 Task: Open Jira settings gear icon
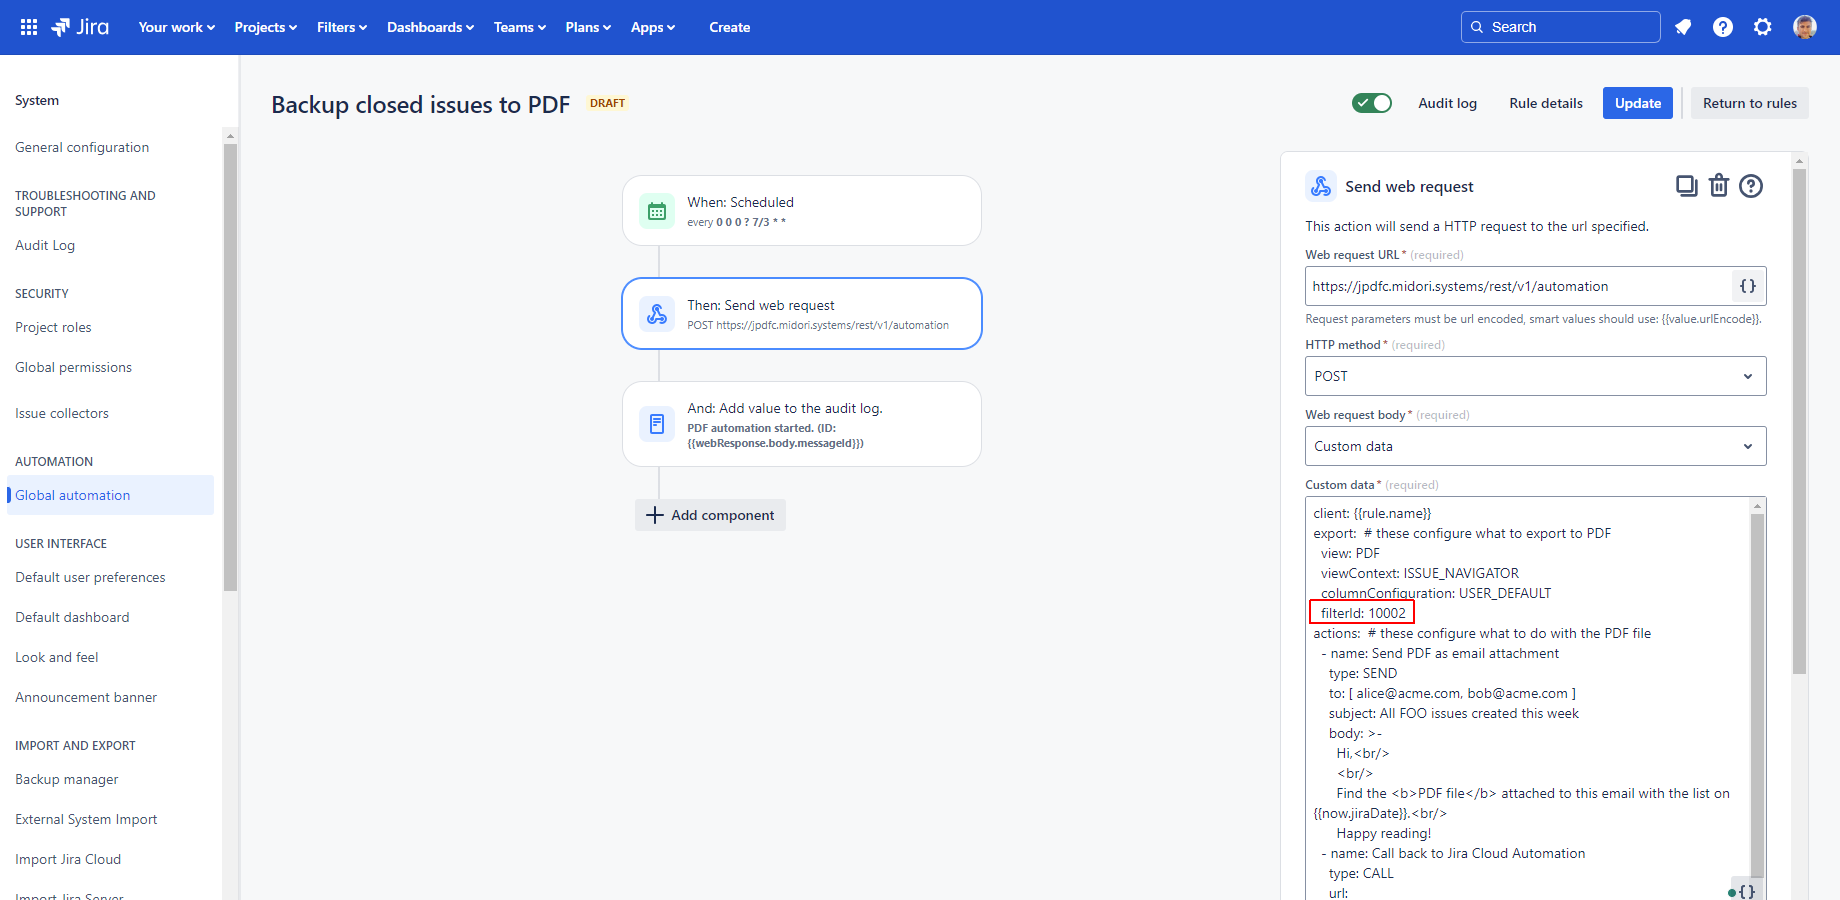pyautogui.click(x=1763, y=27)
